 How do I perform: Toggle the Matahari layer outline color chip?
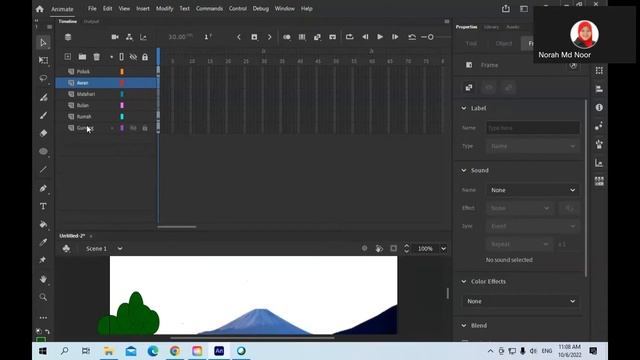coord(122,94)
